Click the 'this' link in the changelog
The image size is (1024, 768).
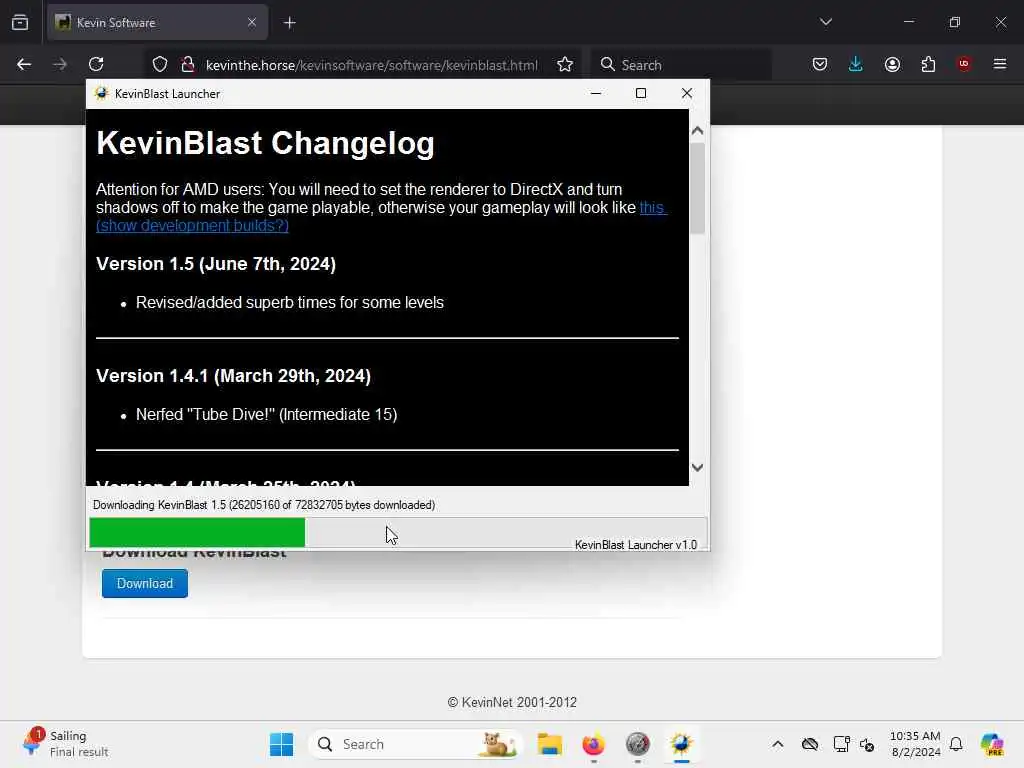click(x=652, y=208)
